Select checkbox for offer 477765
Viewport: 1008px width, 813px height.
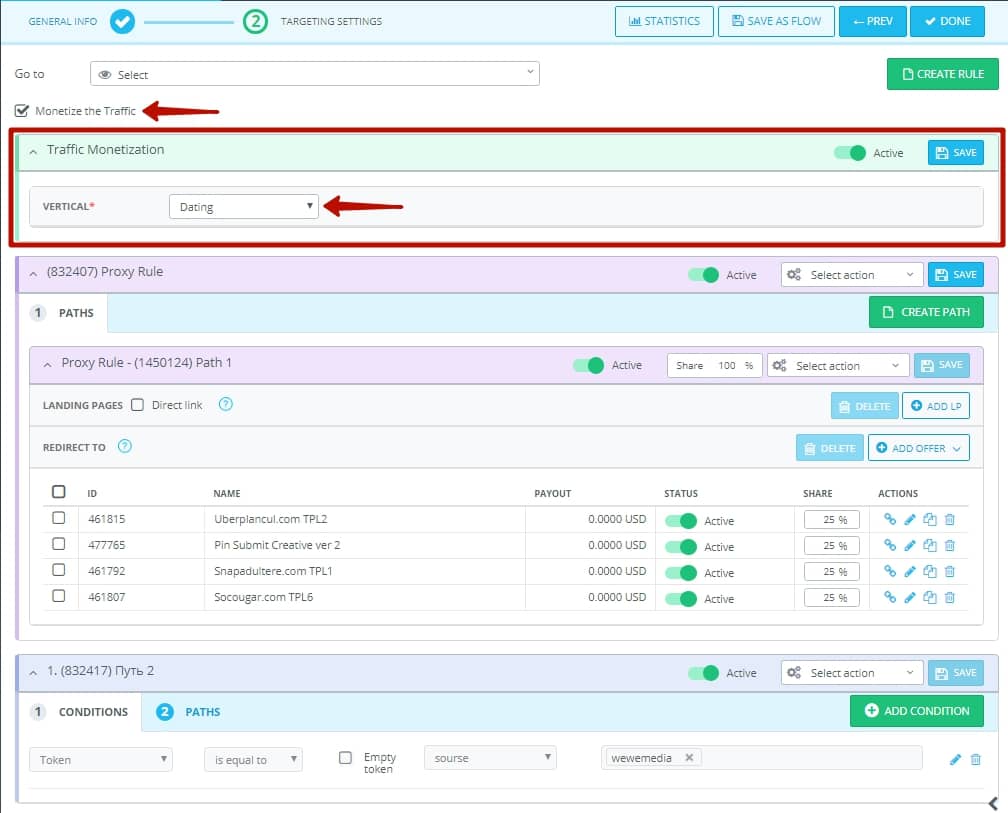[58, 544]
